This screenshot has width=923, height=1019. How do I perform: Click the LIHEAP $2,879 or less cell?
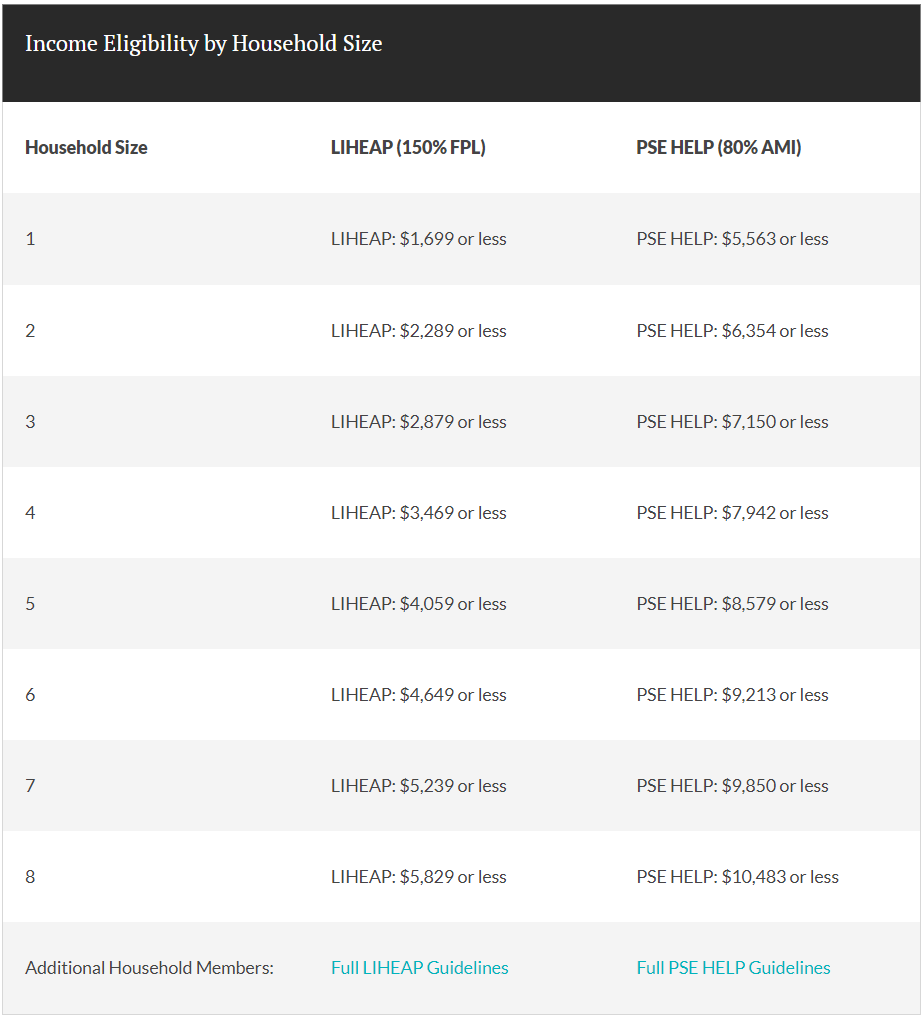[419, 422]
